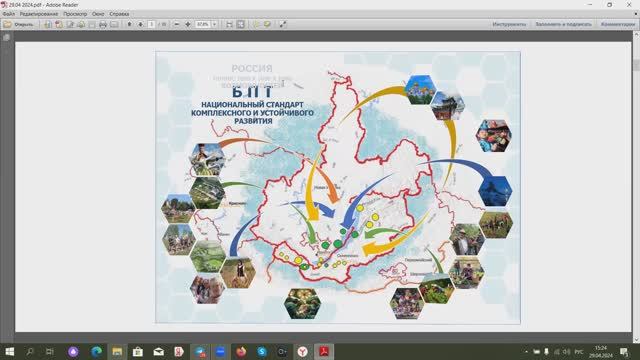Launch Microsoft Edge from taskbar
This screenshot has width=640, height=360.
tap(96, 351)
